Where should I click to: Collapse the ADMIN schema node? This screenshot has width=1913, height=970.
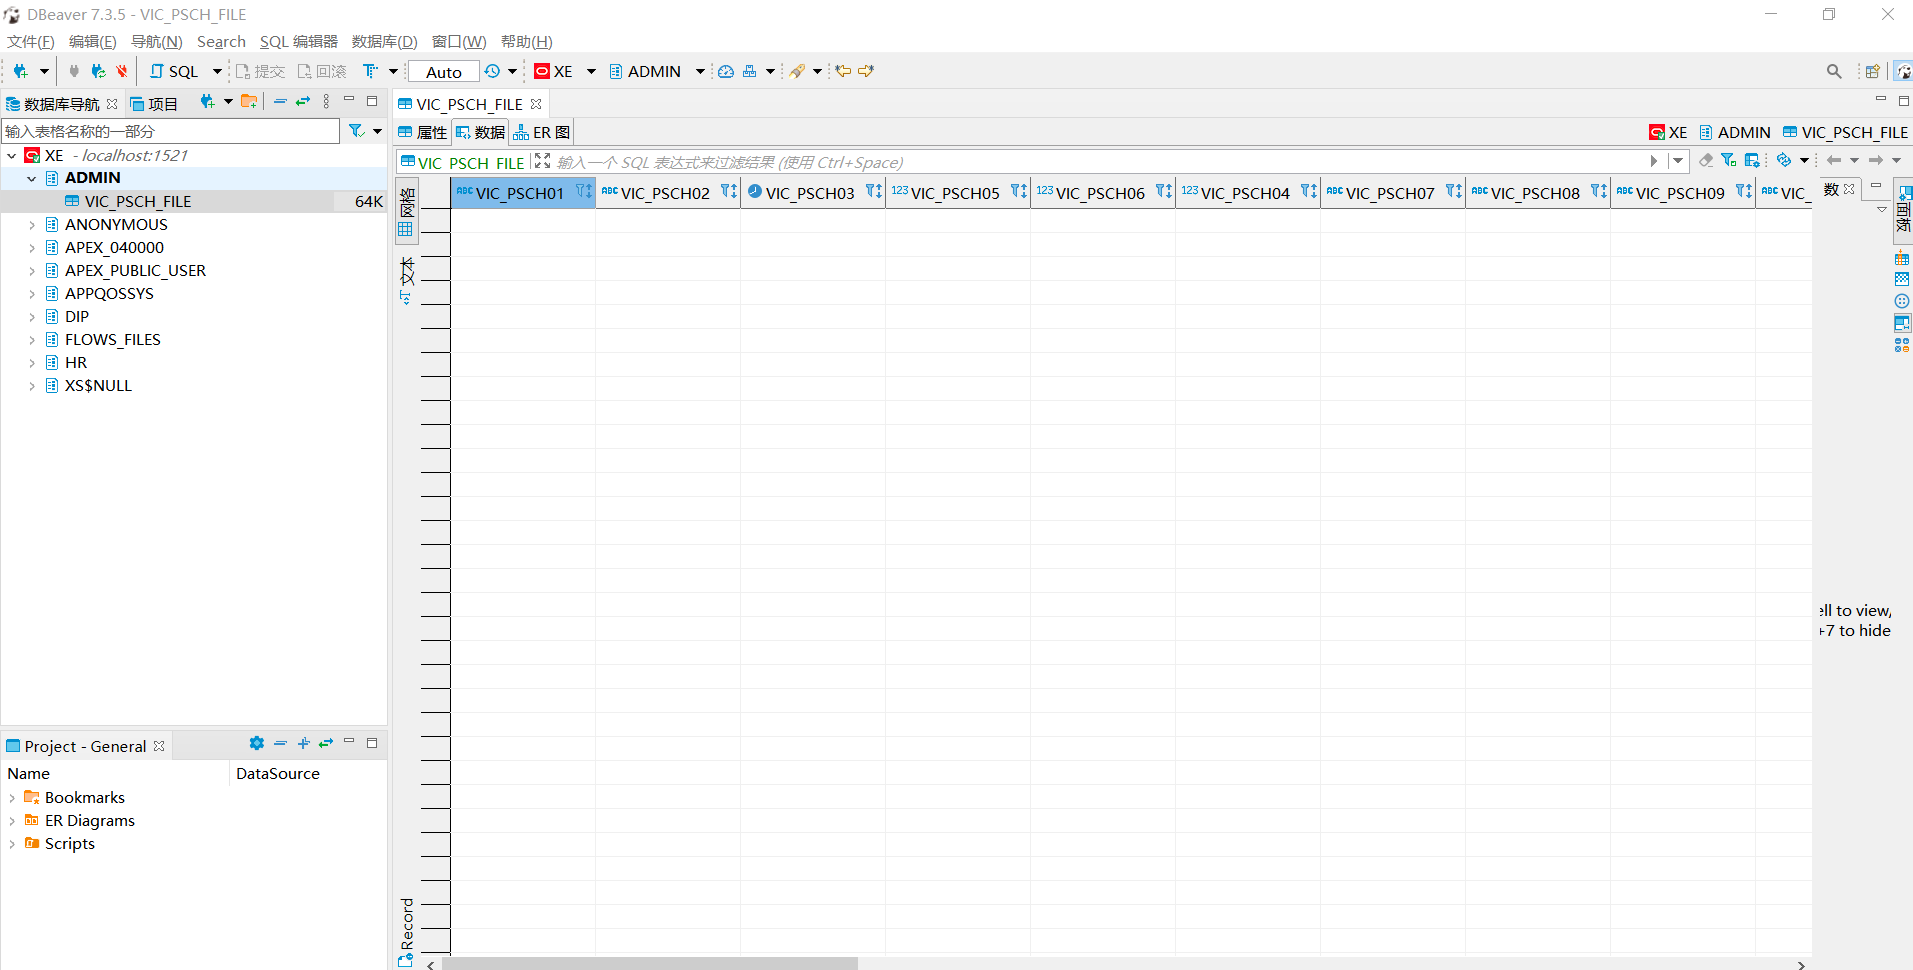[x=32, y=179]
